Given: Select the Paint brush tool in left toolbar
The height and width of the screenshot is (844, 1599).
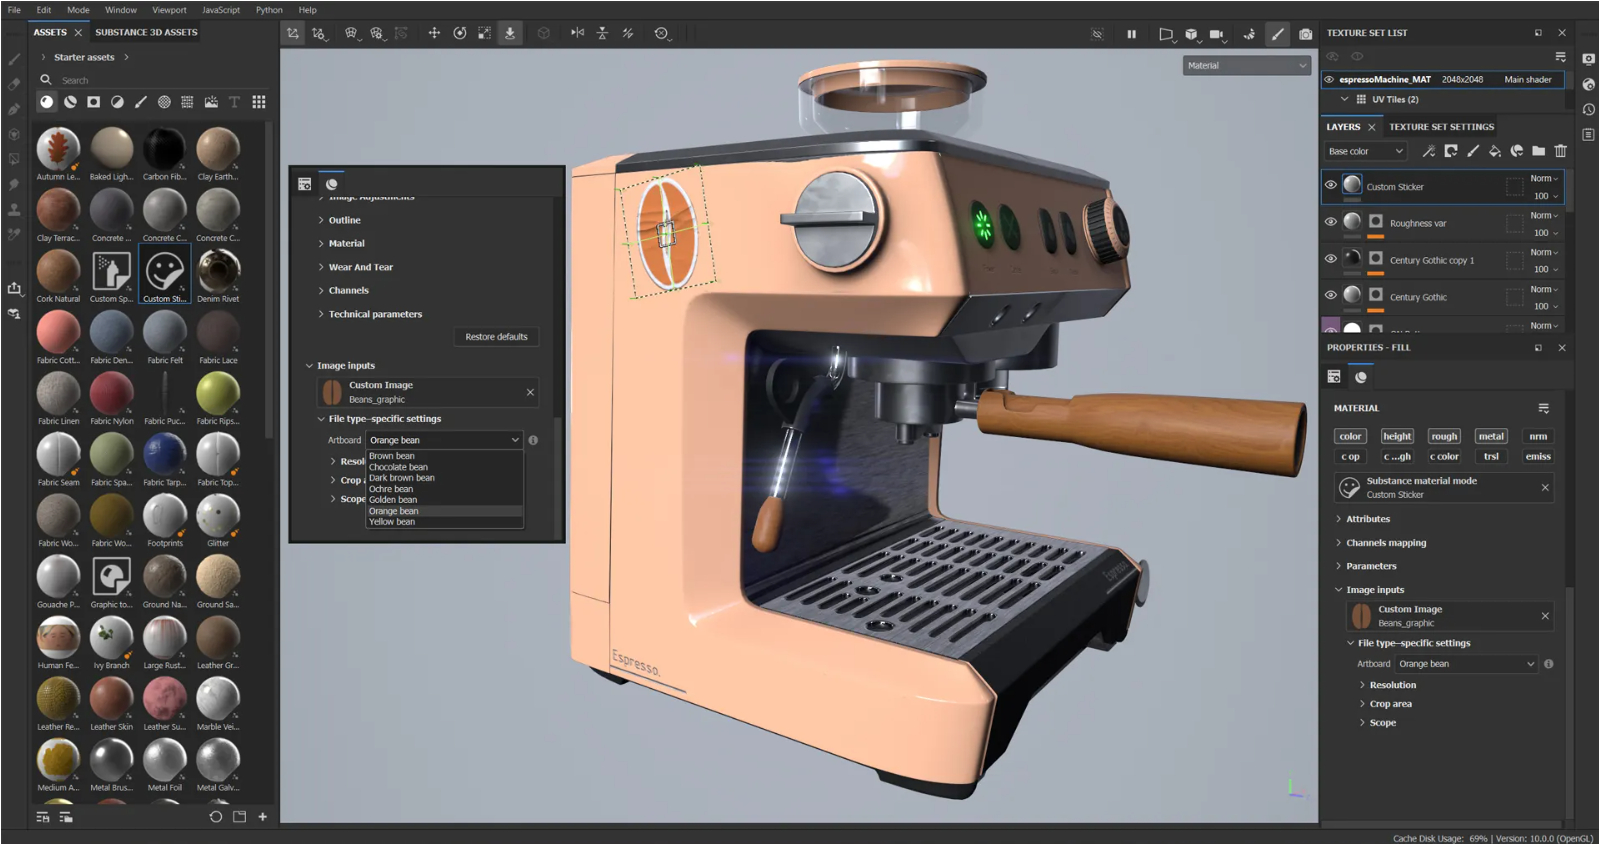Looking at the screenshot, I should click(x=14, y=59).
